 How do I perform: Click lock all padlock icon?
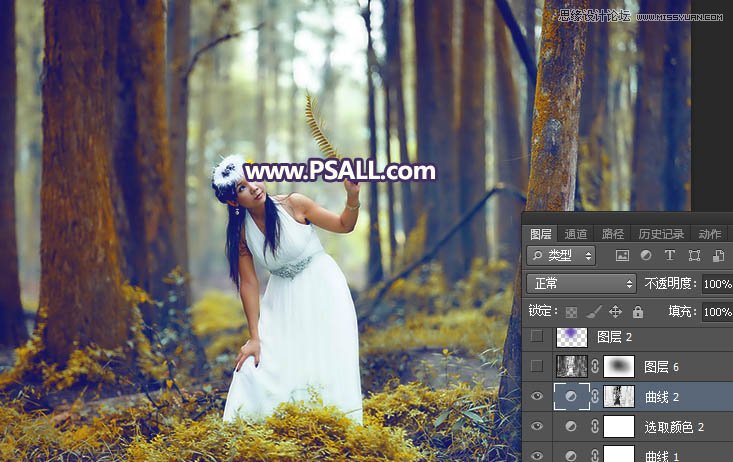[x=638, y=312]
